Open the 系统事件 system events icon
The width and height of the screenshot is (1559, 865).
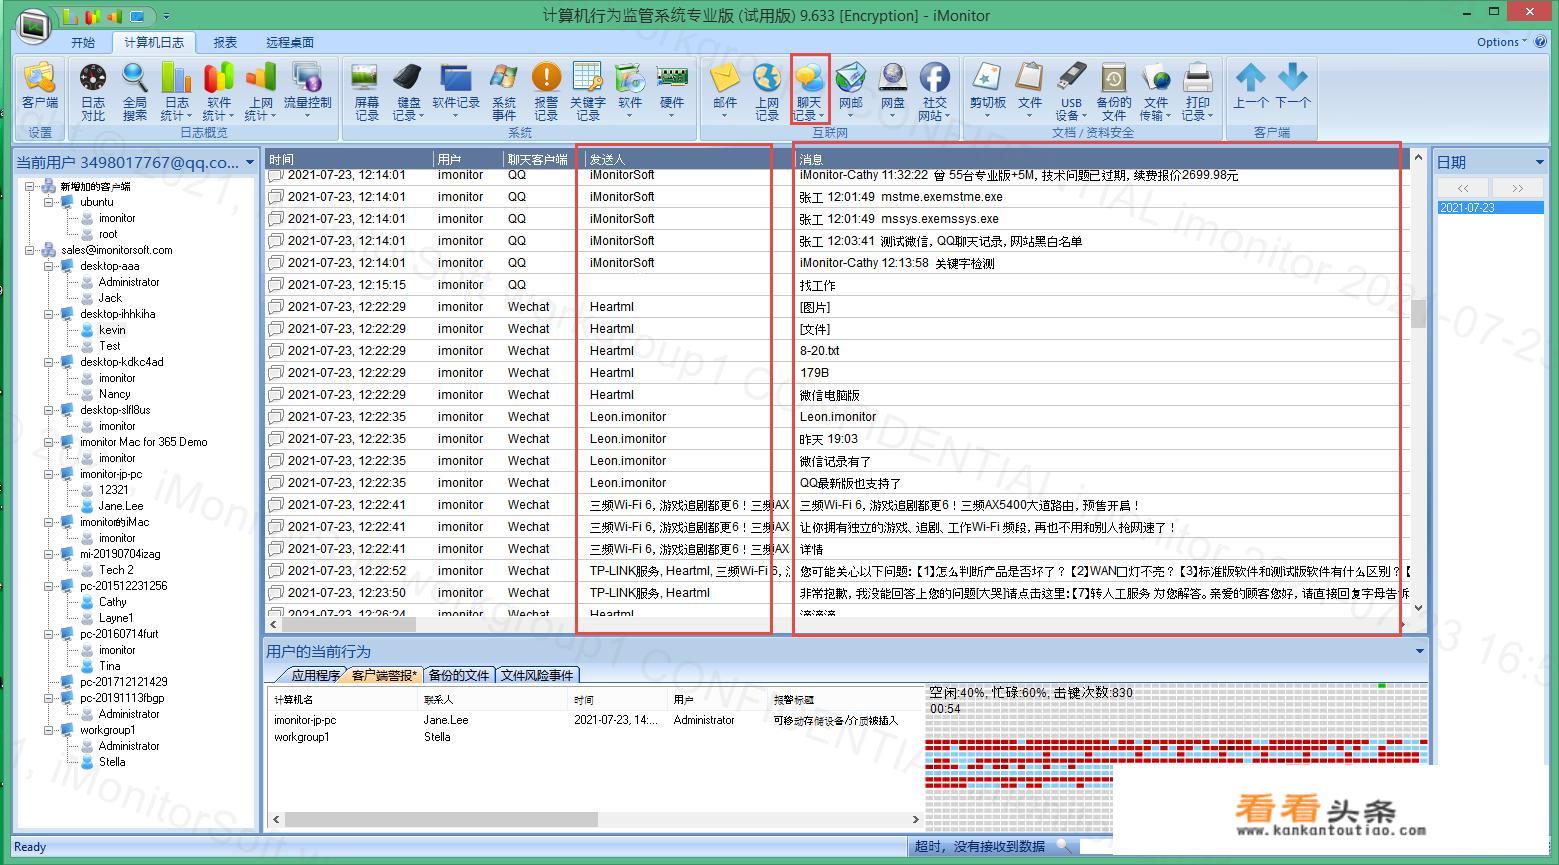[x=504, y=91]
